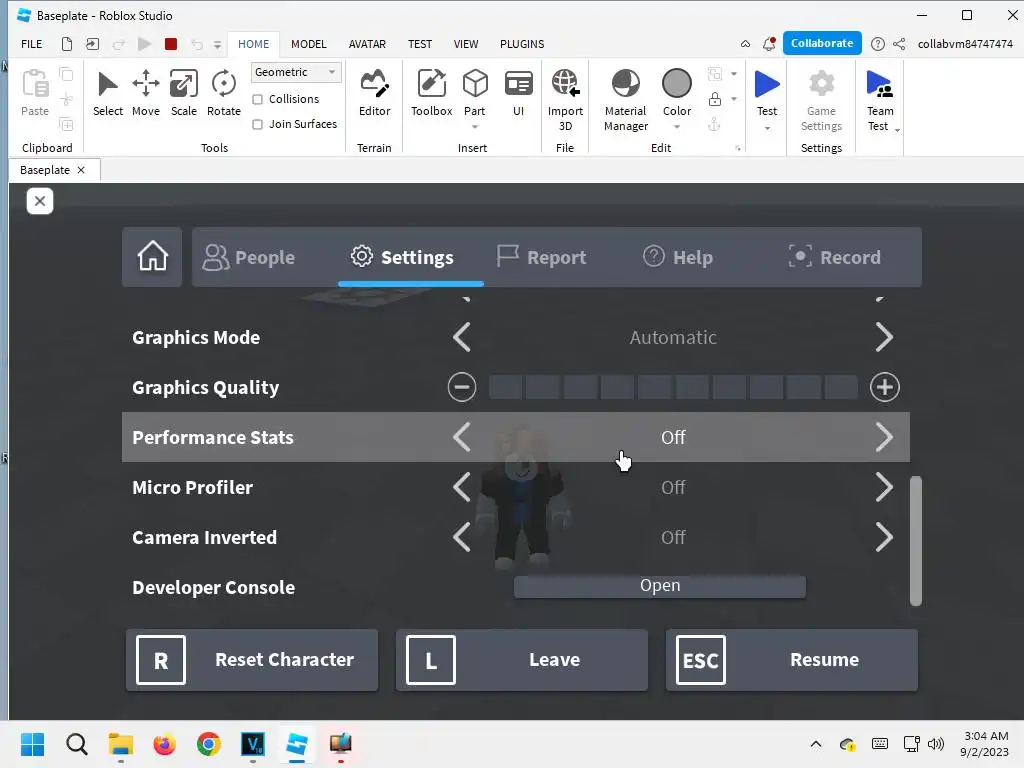This screenshot has width=1024, height=768.
Task: Expand the Team Test dropdown arrow
Action: pos(897,131)
